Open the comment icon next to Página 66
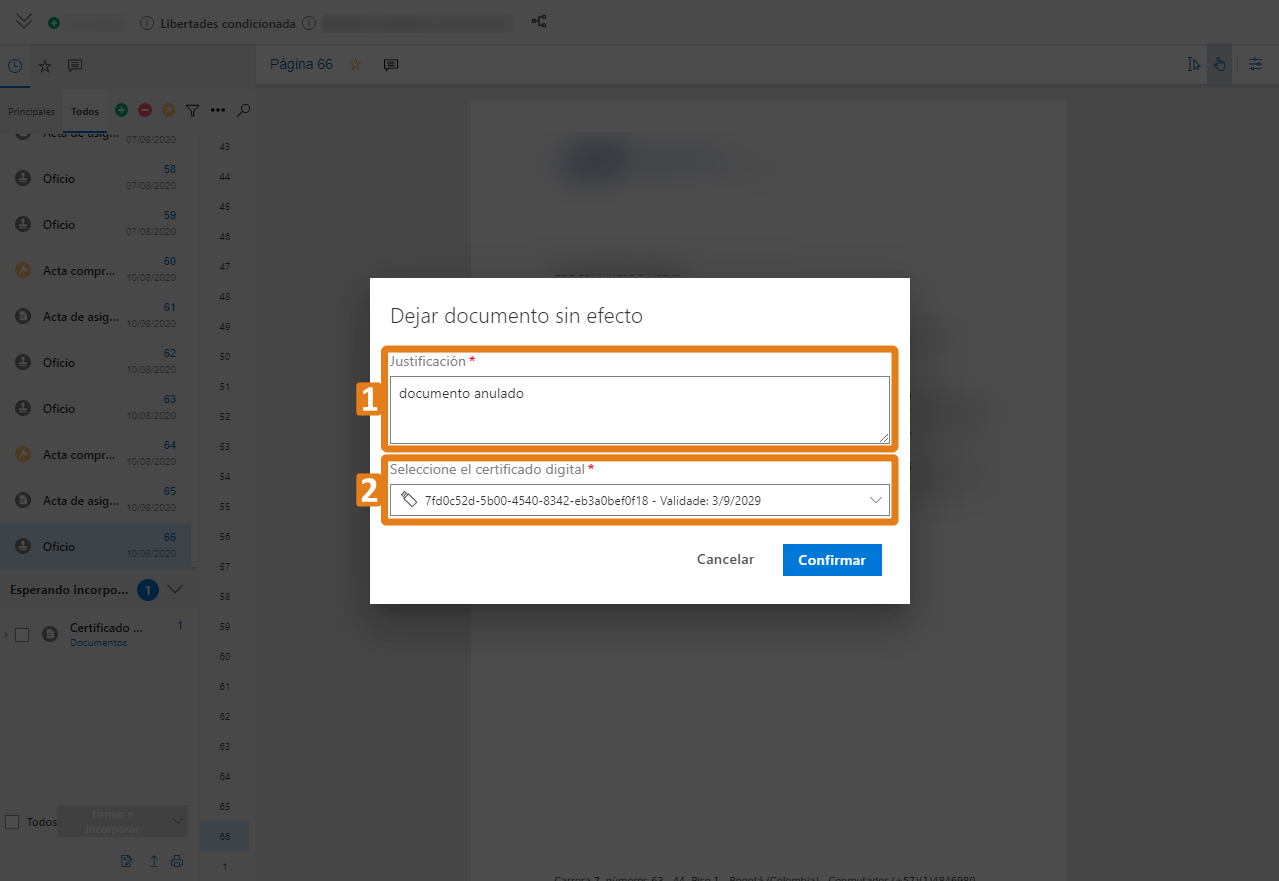The height and width of the screenshot is (881, 1279). [391, 65]
